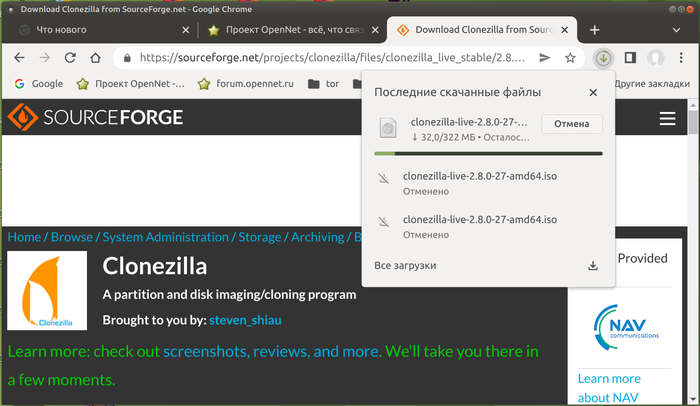700x406 pixels.
Task: Switch to the Проект OpenNet tab
Action: click(294, 30)
